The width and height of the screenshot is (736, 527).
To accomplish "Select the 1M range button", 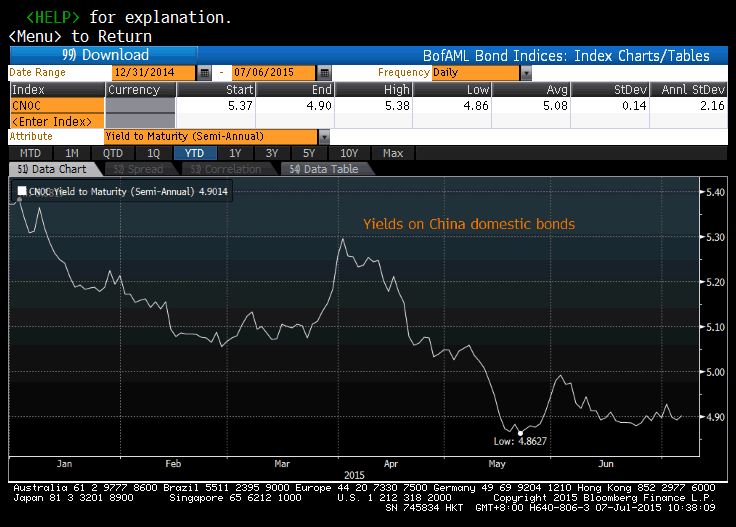I will pyautogui.click(x=71, y=153).
